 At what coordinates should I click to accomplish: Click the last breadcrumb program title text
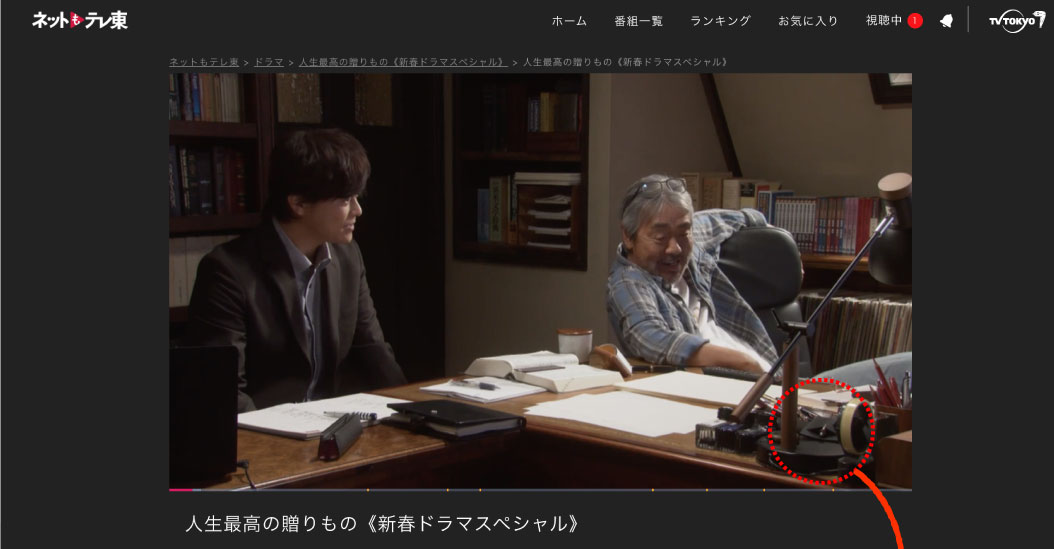pos(625,62)
